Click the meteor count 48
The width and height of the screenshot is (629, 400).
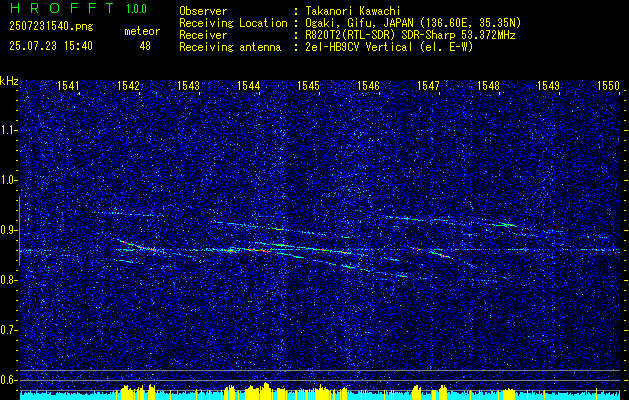click(145, 46)
